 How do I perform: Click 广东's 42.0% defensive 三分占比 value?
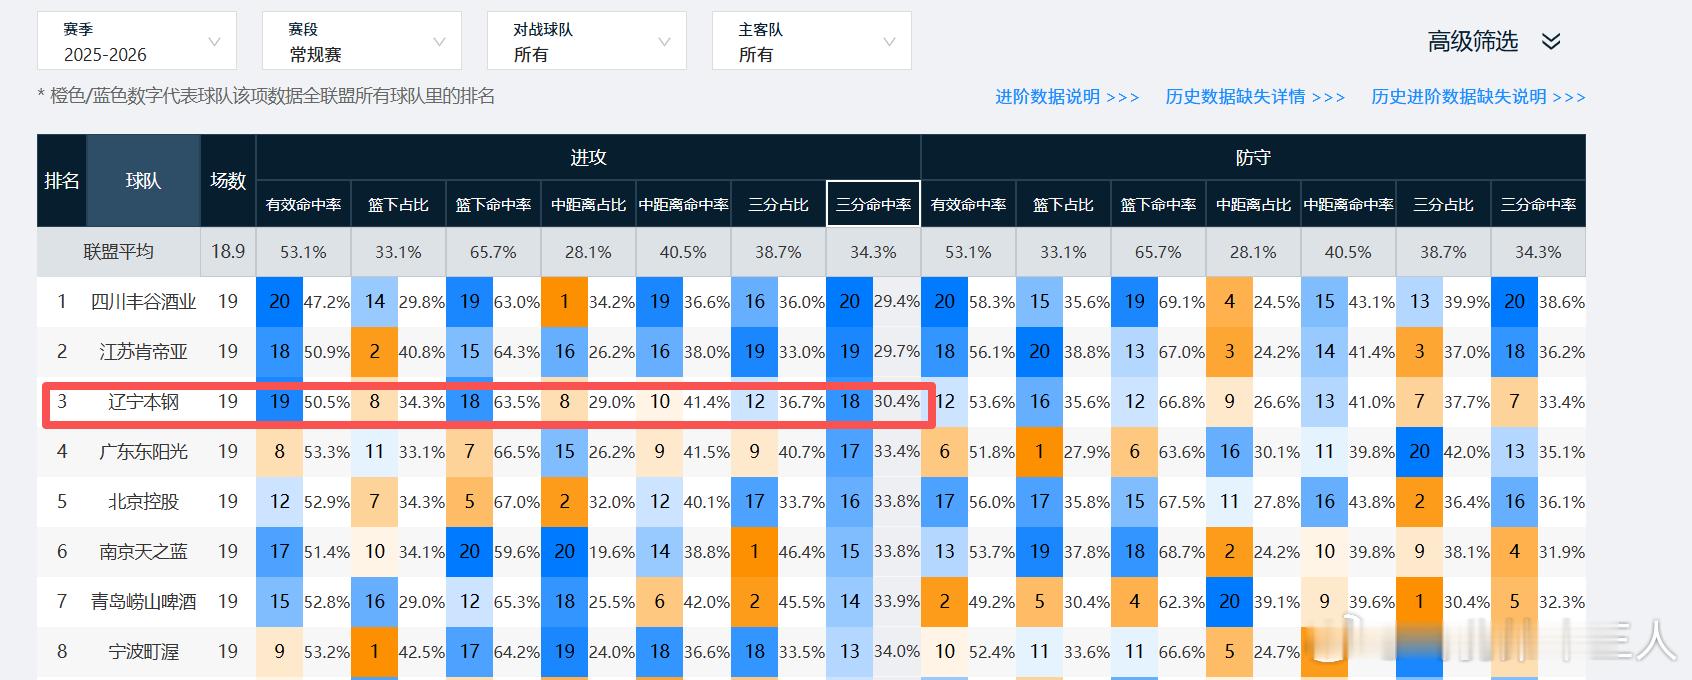1467,452
